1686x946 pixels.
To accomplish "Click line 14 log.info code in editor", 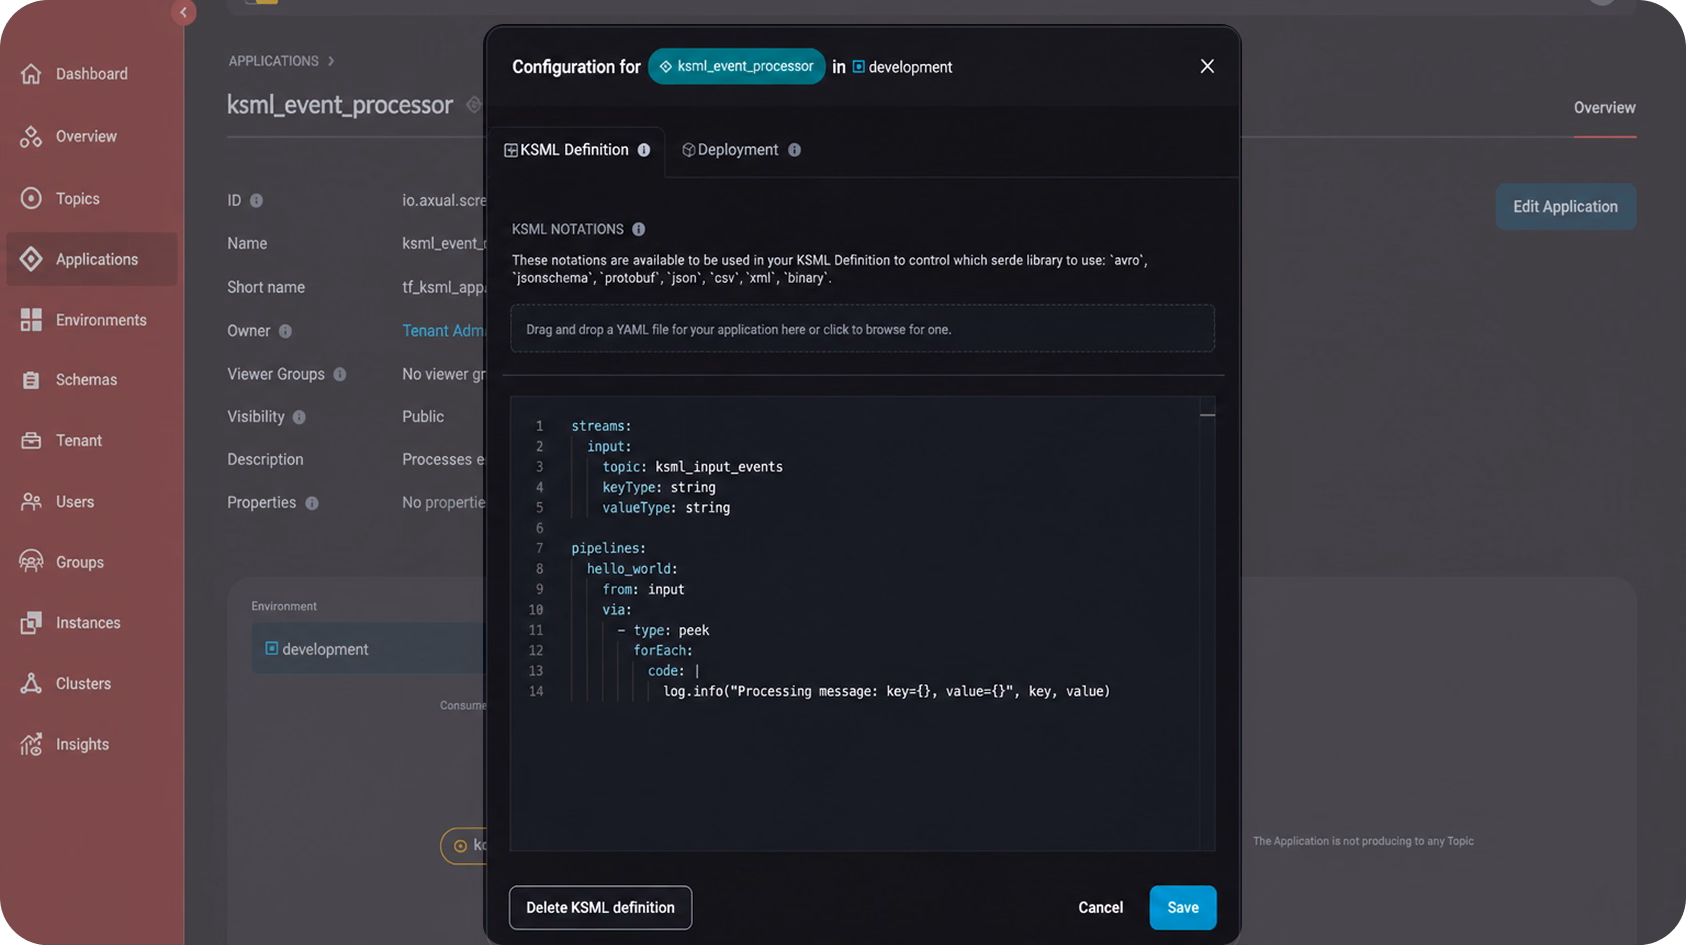I will coord(886,691).
